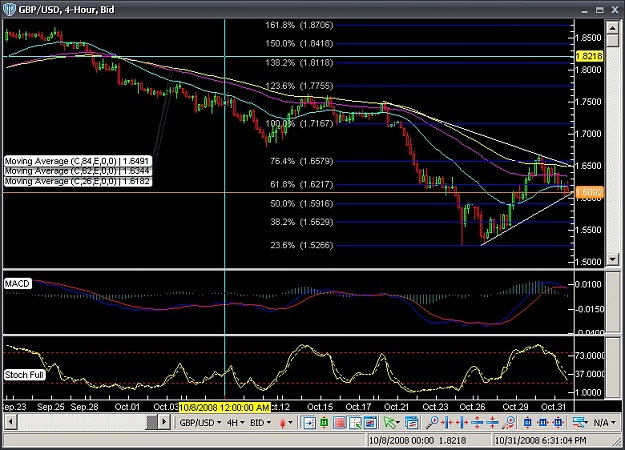Click the 138.2% (1.8118) Fibonacci label
The height and width of the screenshot is (450, 625).
(299, 63)
